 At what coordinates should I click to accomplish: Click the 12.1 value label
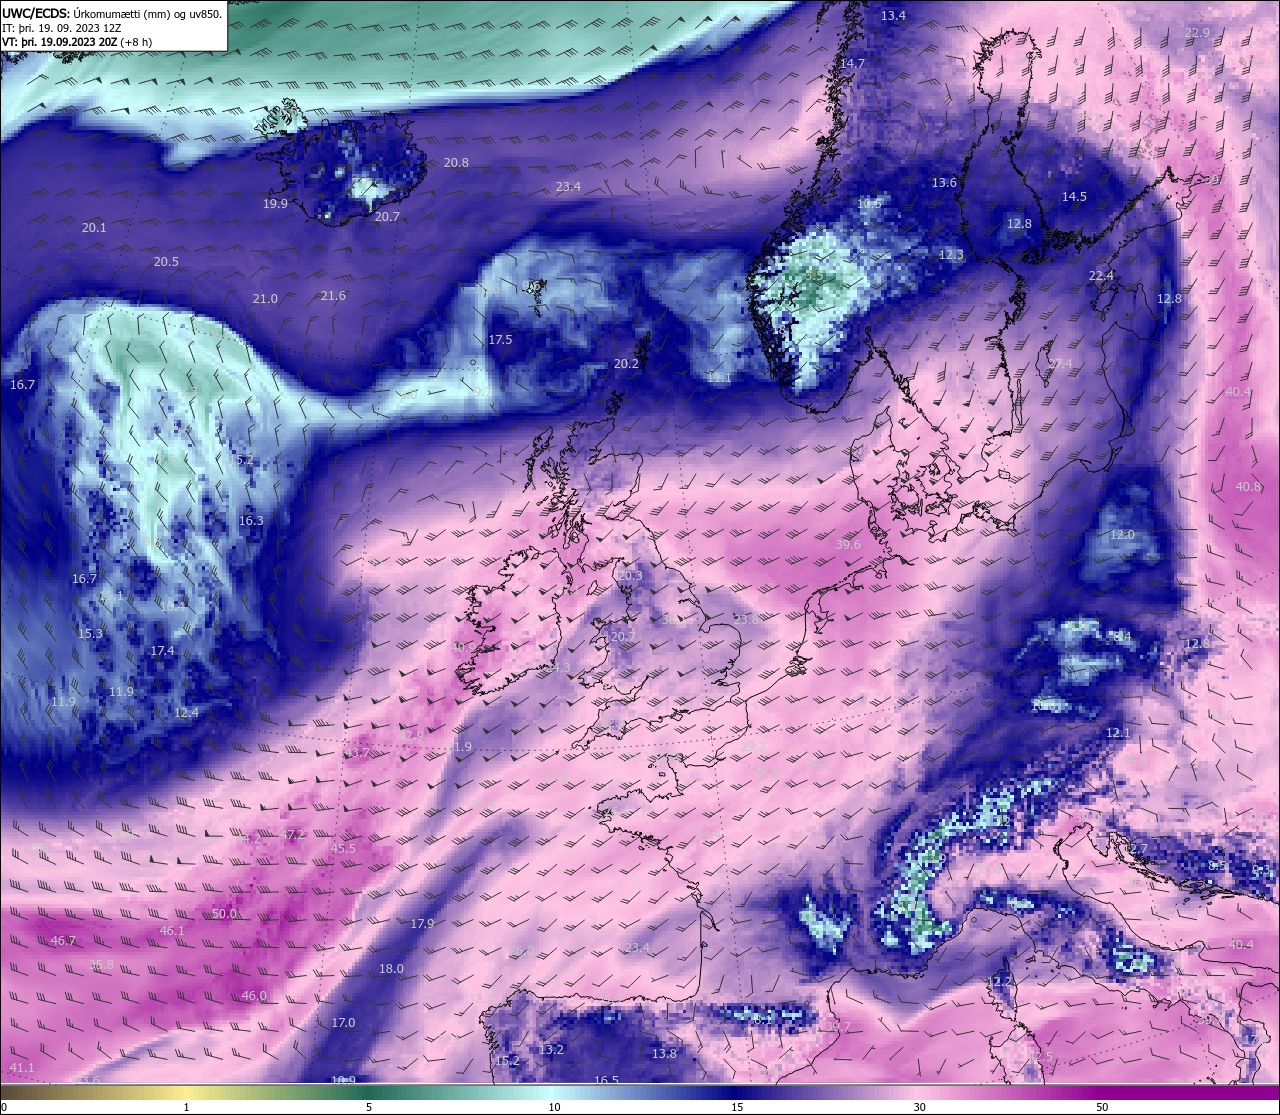[1118, 733]
